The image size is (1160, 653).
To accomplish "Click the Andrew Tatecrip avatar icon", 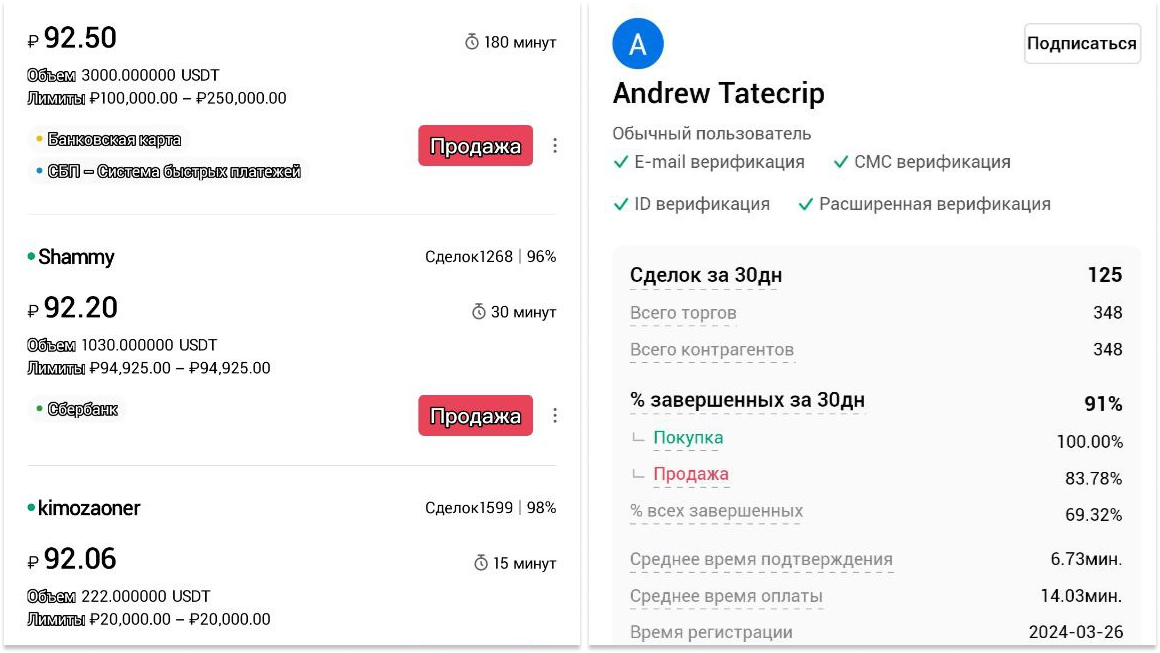I will pos(638,44).
